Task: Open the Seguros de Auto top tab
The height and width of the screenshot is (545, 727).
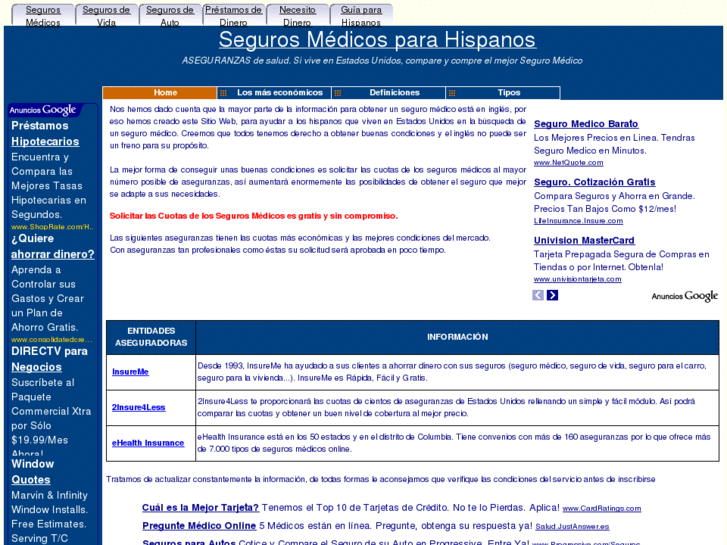Action: coord(170,16)
